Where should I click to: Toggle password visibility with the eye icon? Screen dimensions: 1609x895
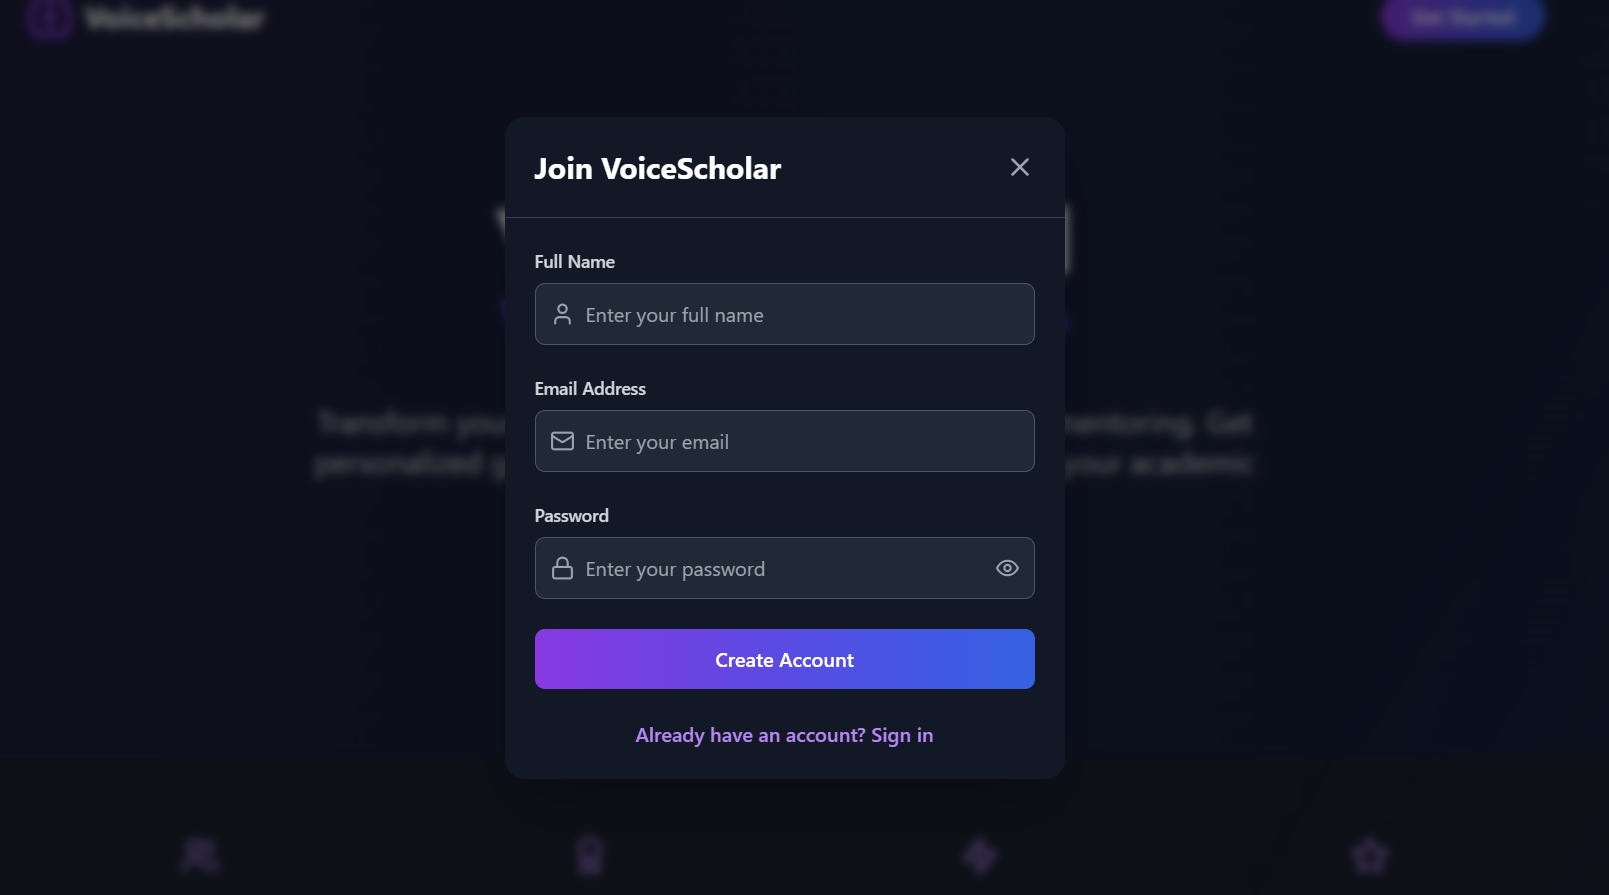1007,568
